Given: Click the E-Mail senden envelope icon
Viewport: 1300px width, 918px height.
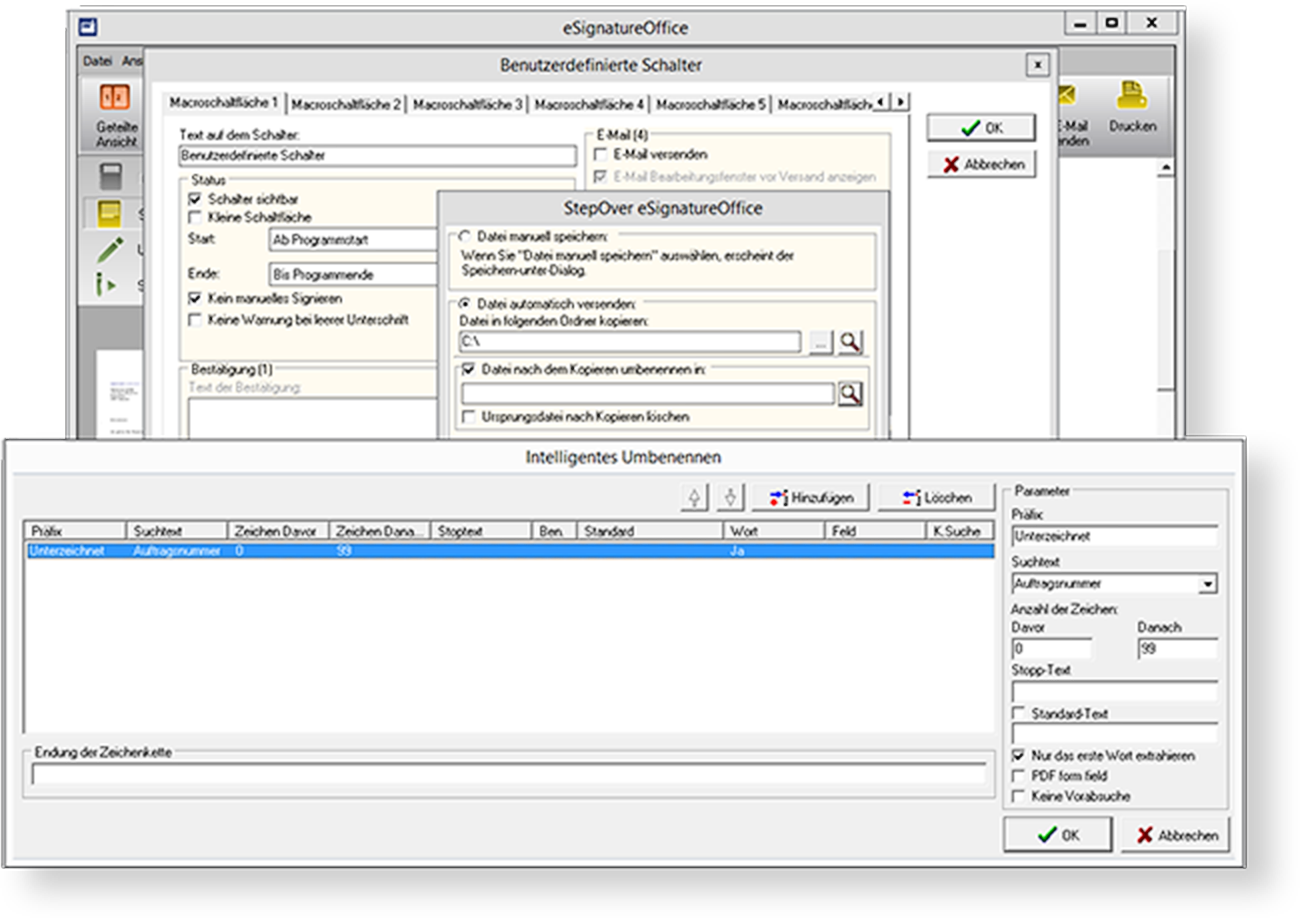Looking at the screenshot, I should [1066, 95].
